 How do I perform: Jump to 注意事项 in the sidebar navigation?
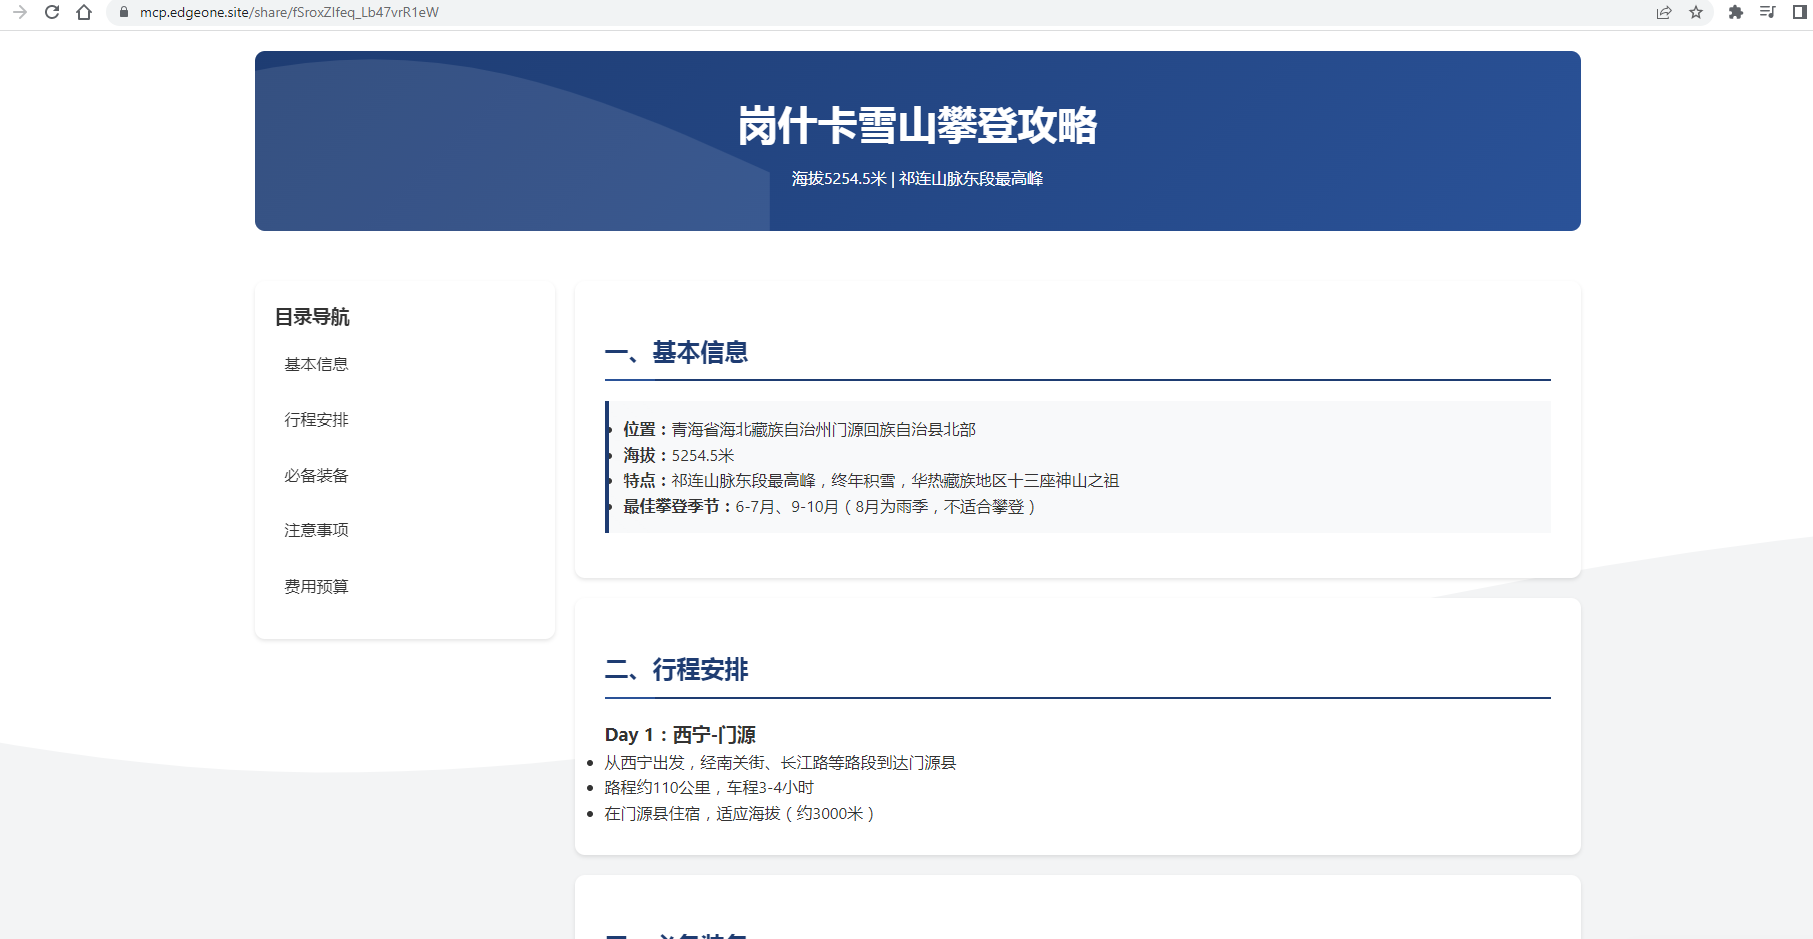coord(316,531)
